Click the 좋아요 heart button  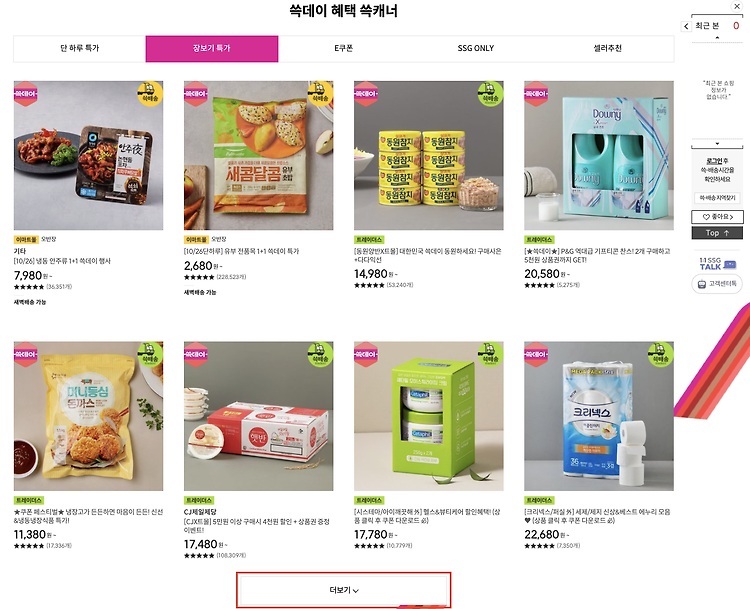tap(717, 217)
